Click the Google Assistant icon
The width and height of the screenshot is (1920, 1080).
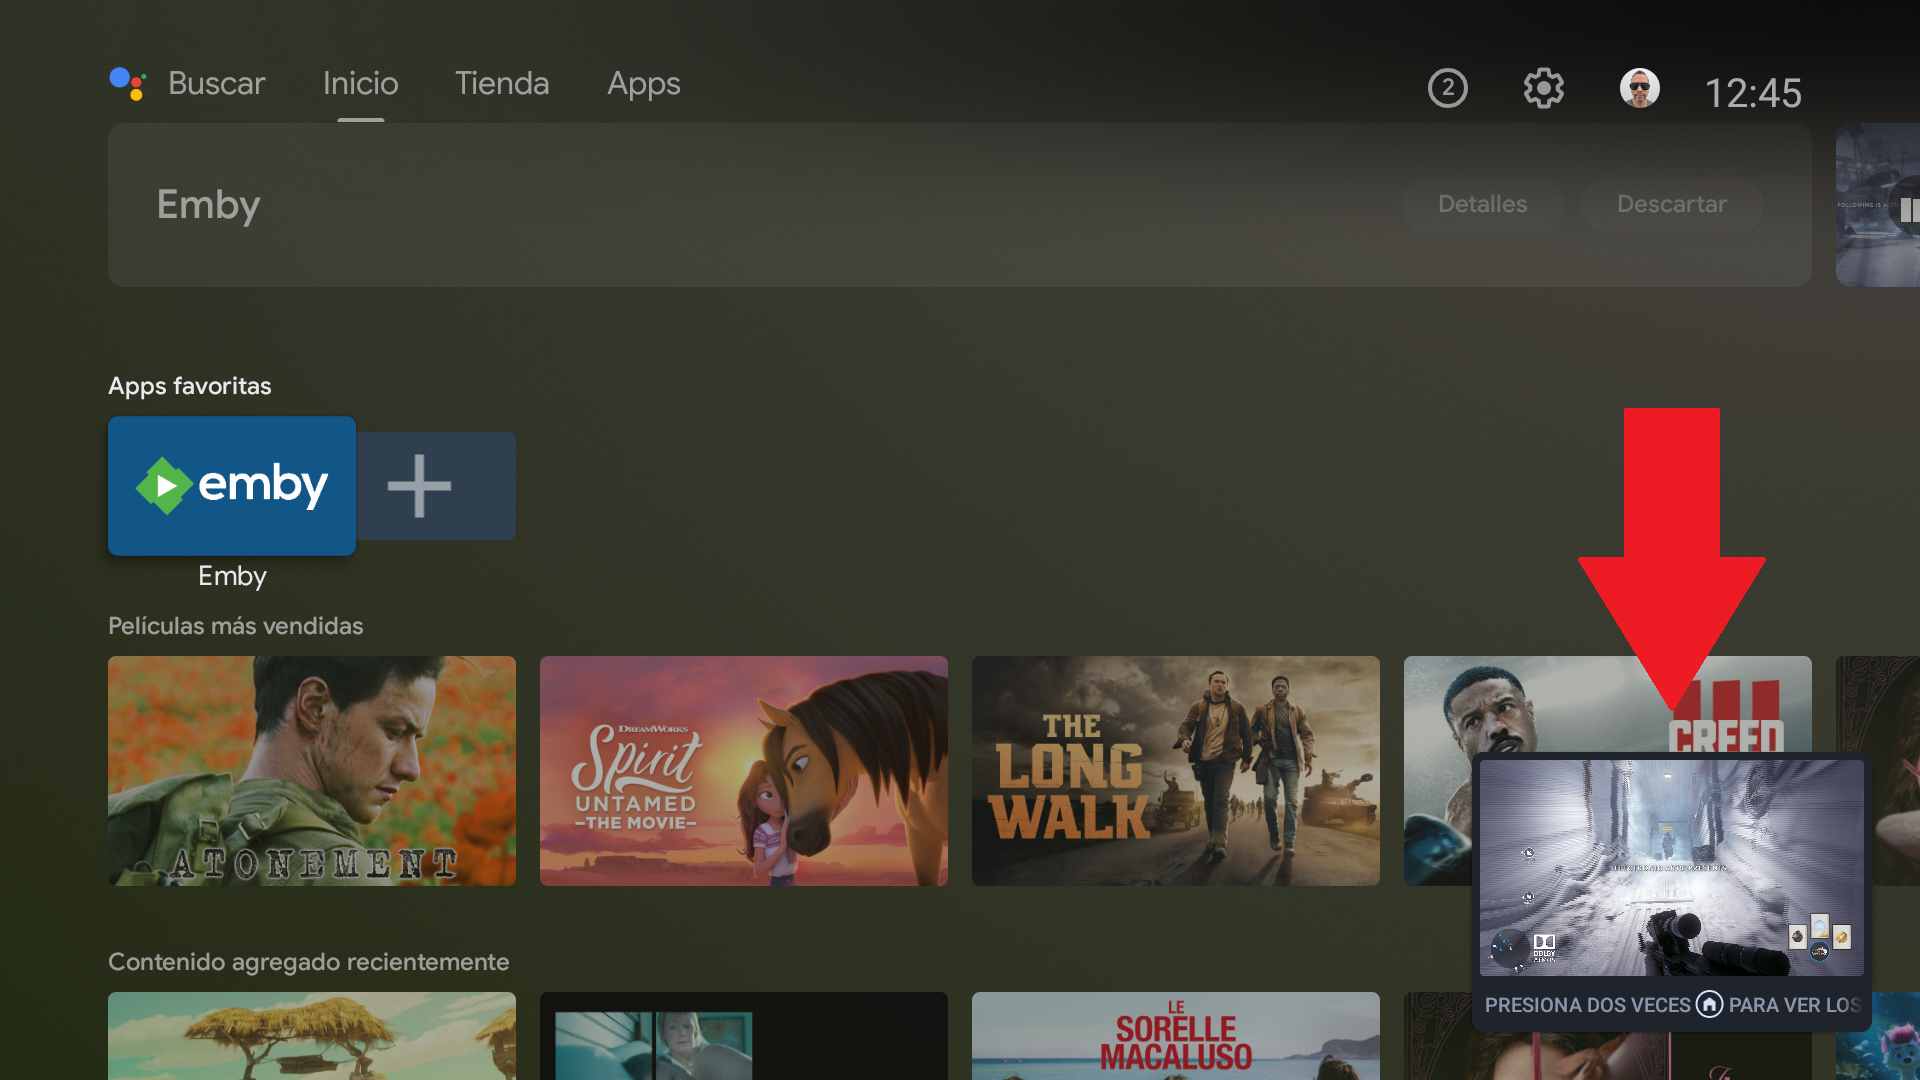128,84
